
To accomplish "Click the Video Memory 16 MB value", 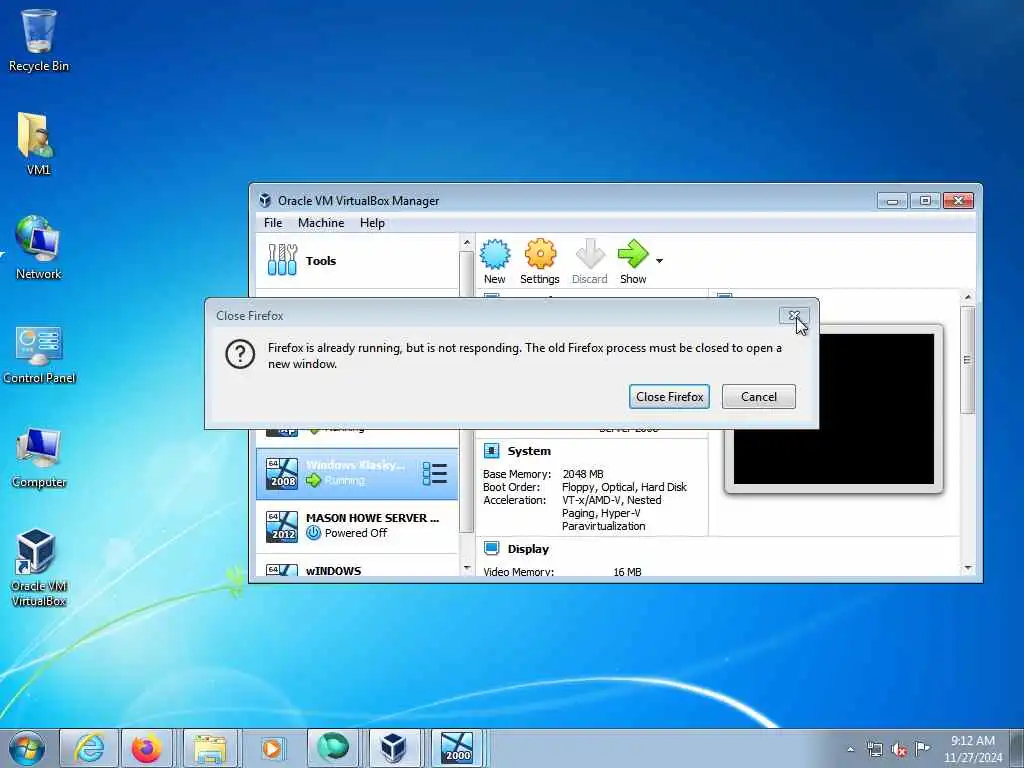I will (x=627, y=572).
